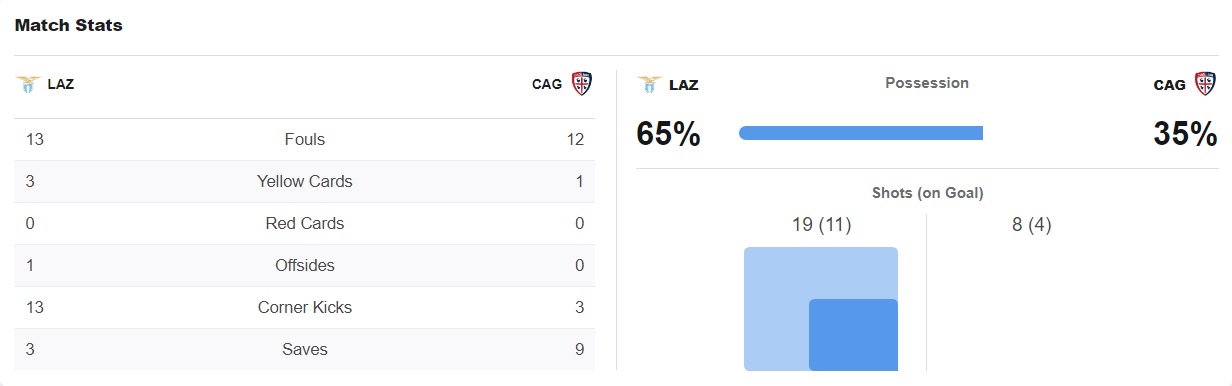Select the Yellow Cards row
Viewport: 1232px width, 386px height.
pos(305,182)
